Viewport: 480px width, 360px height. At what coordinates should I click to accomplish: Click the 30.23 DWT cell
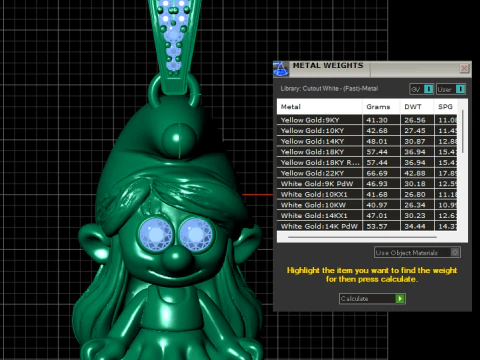[x=418, y=216]
